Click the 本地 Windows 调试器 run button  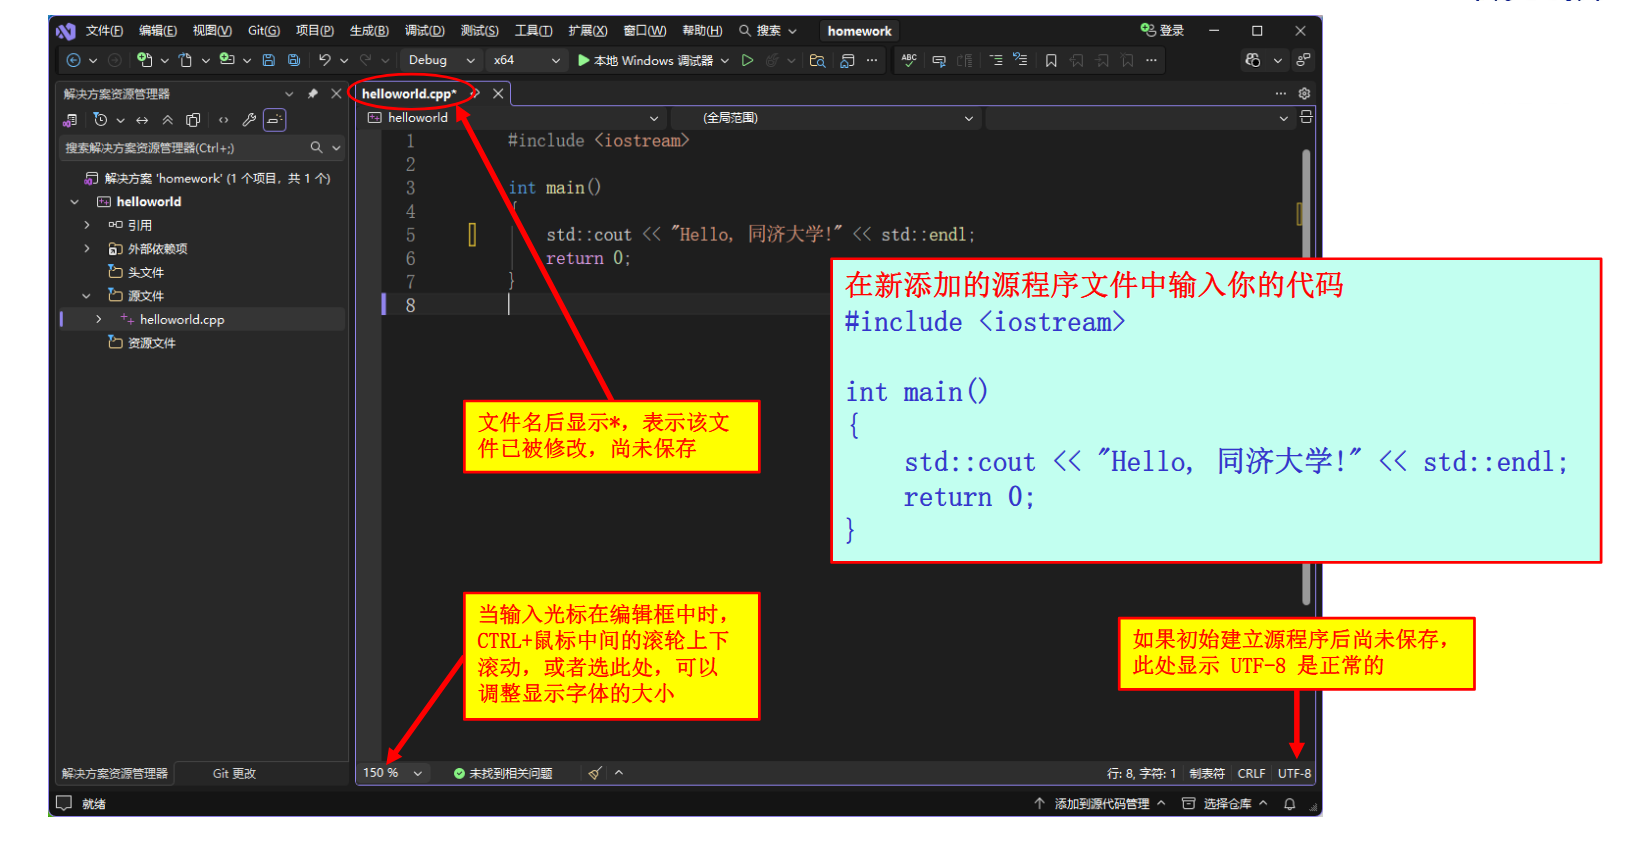(645, 60)
